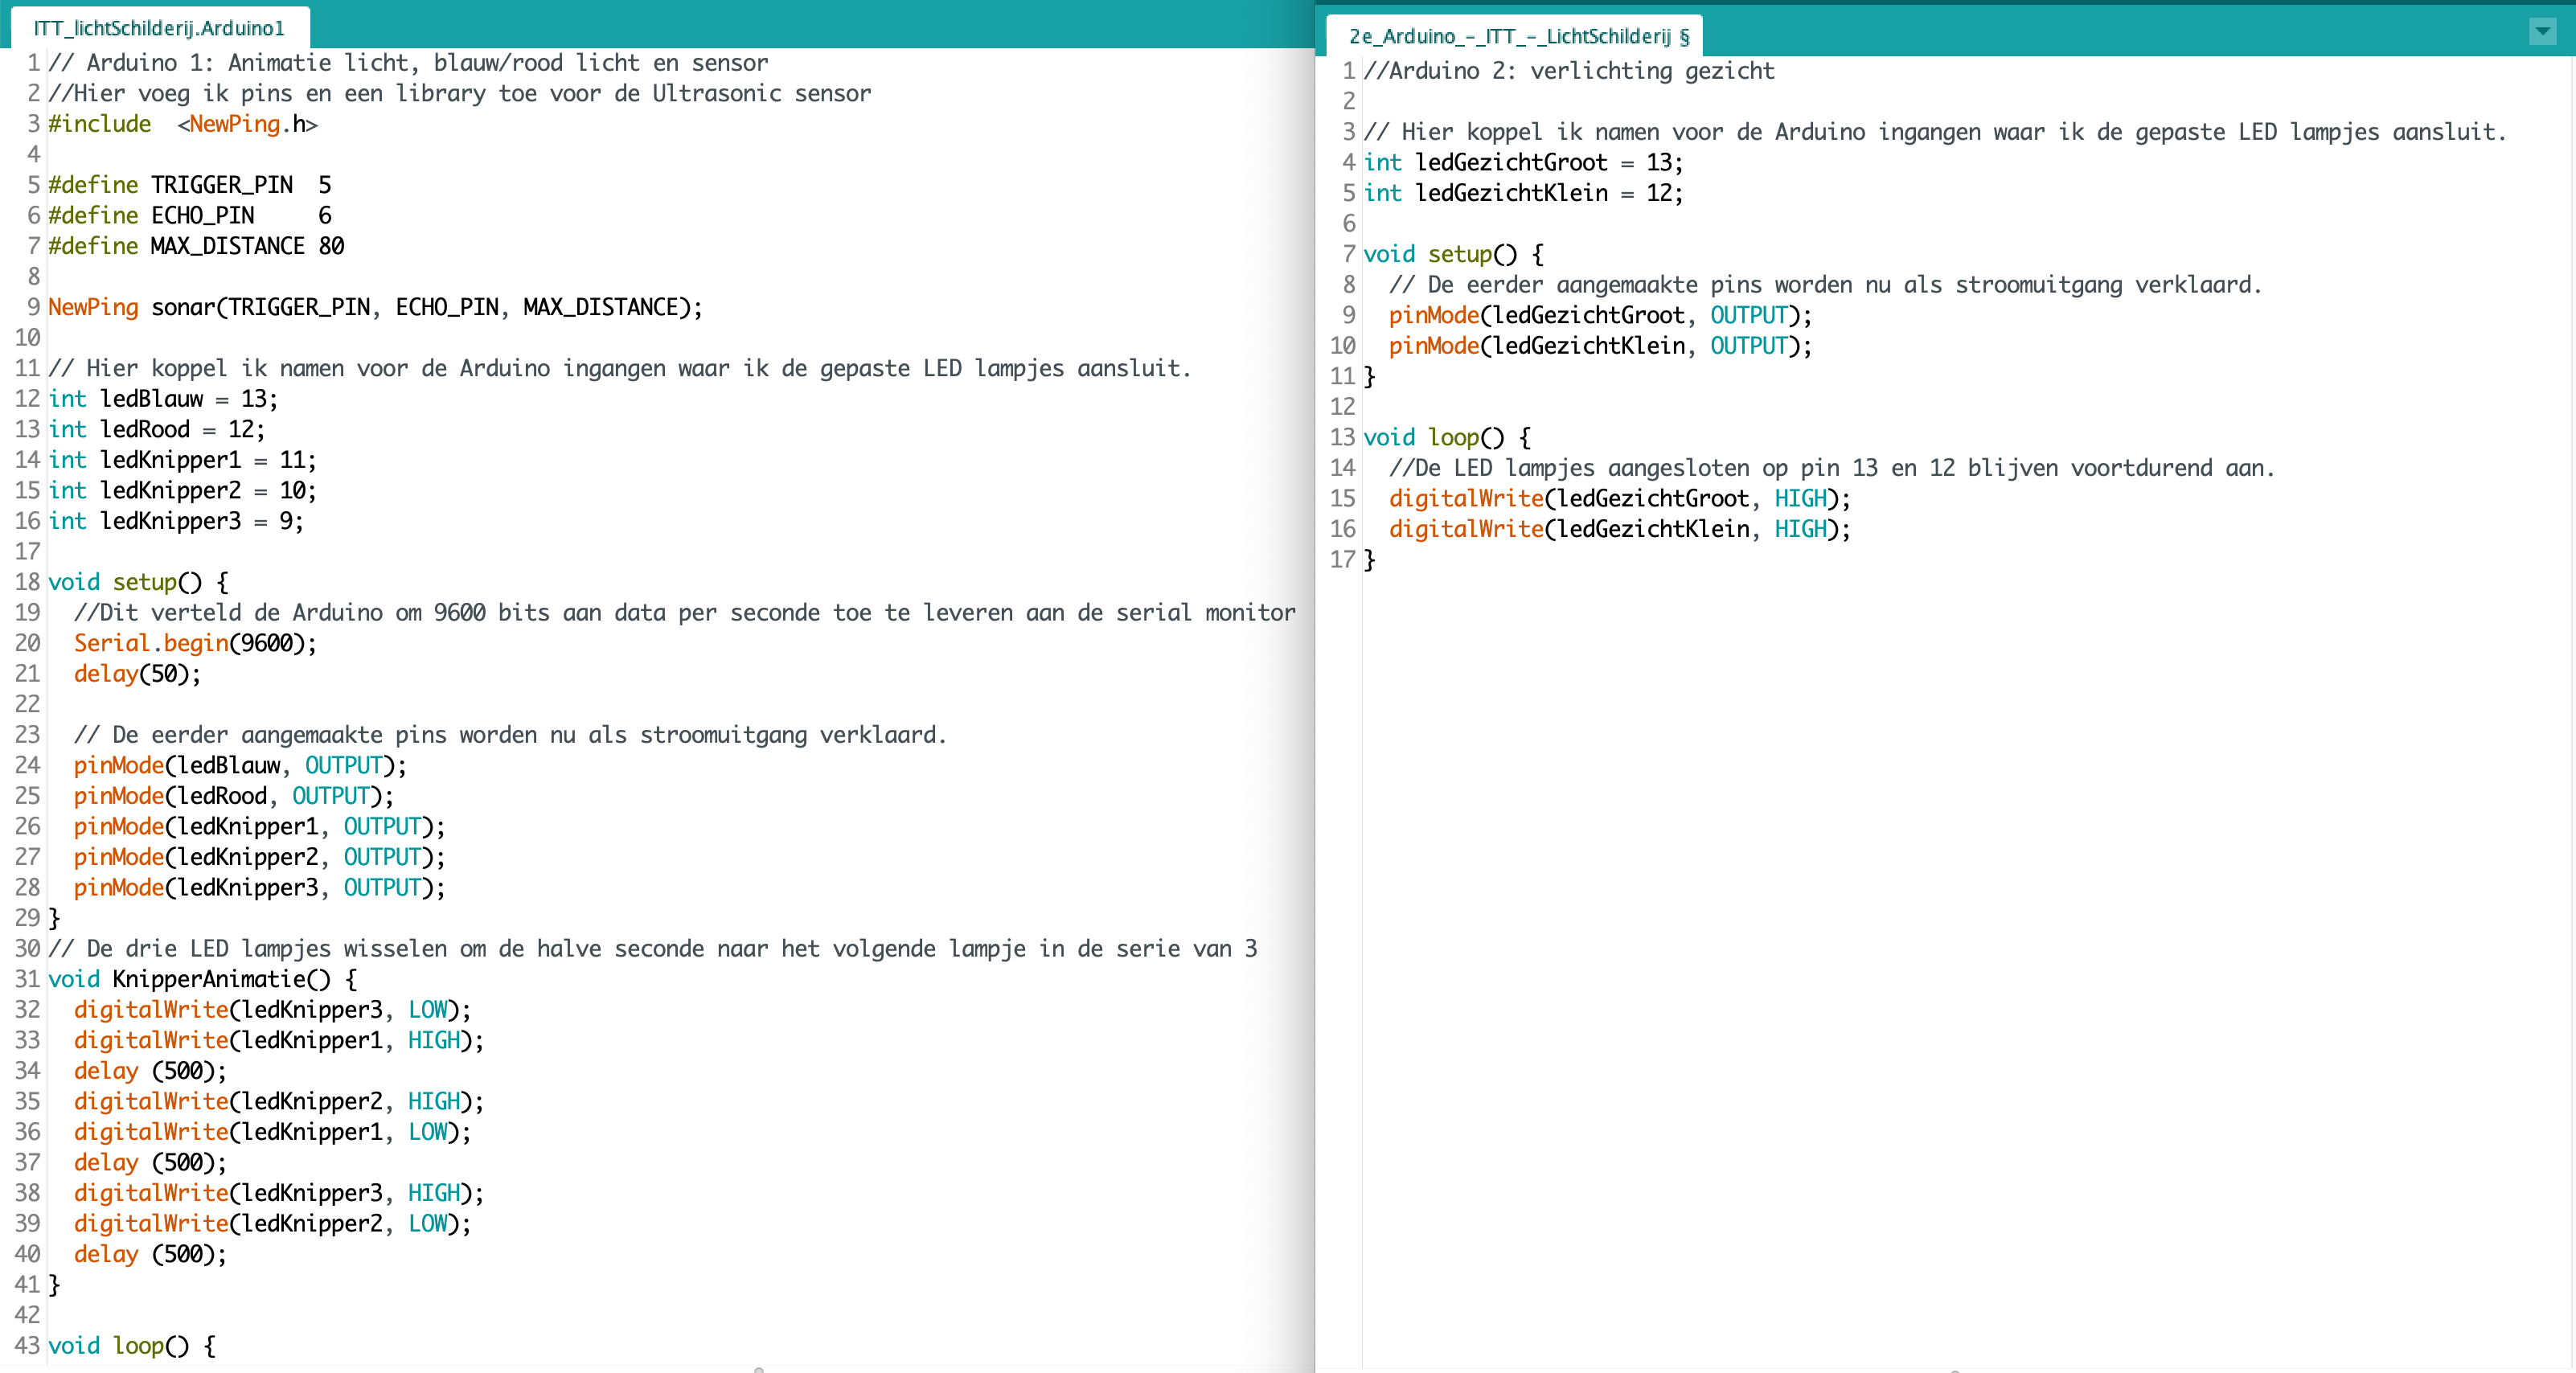The width and height of the screenshot is (2576, 1373).
Task: Click 'digitalWrite(ledKnipper2, HIGH);' on line 35
Action: 279,1102
